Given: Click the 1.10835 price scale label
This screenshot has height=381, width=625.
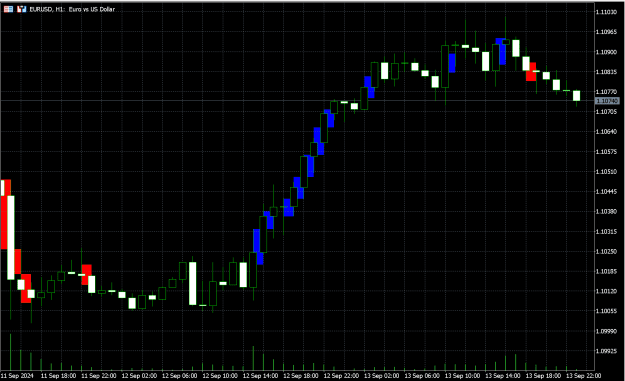Looking at the screenshot, I should point(606,72).
